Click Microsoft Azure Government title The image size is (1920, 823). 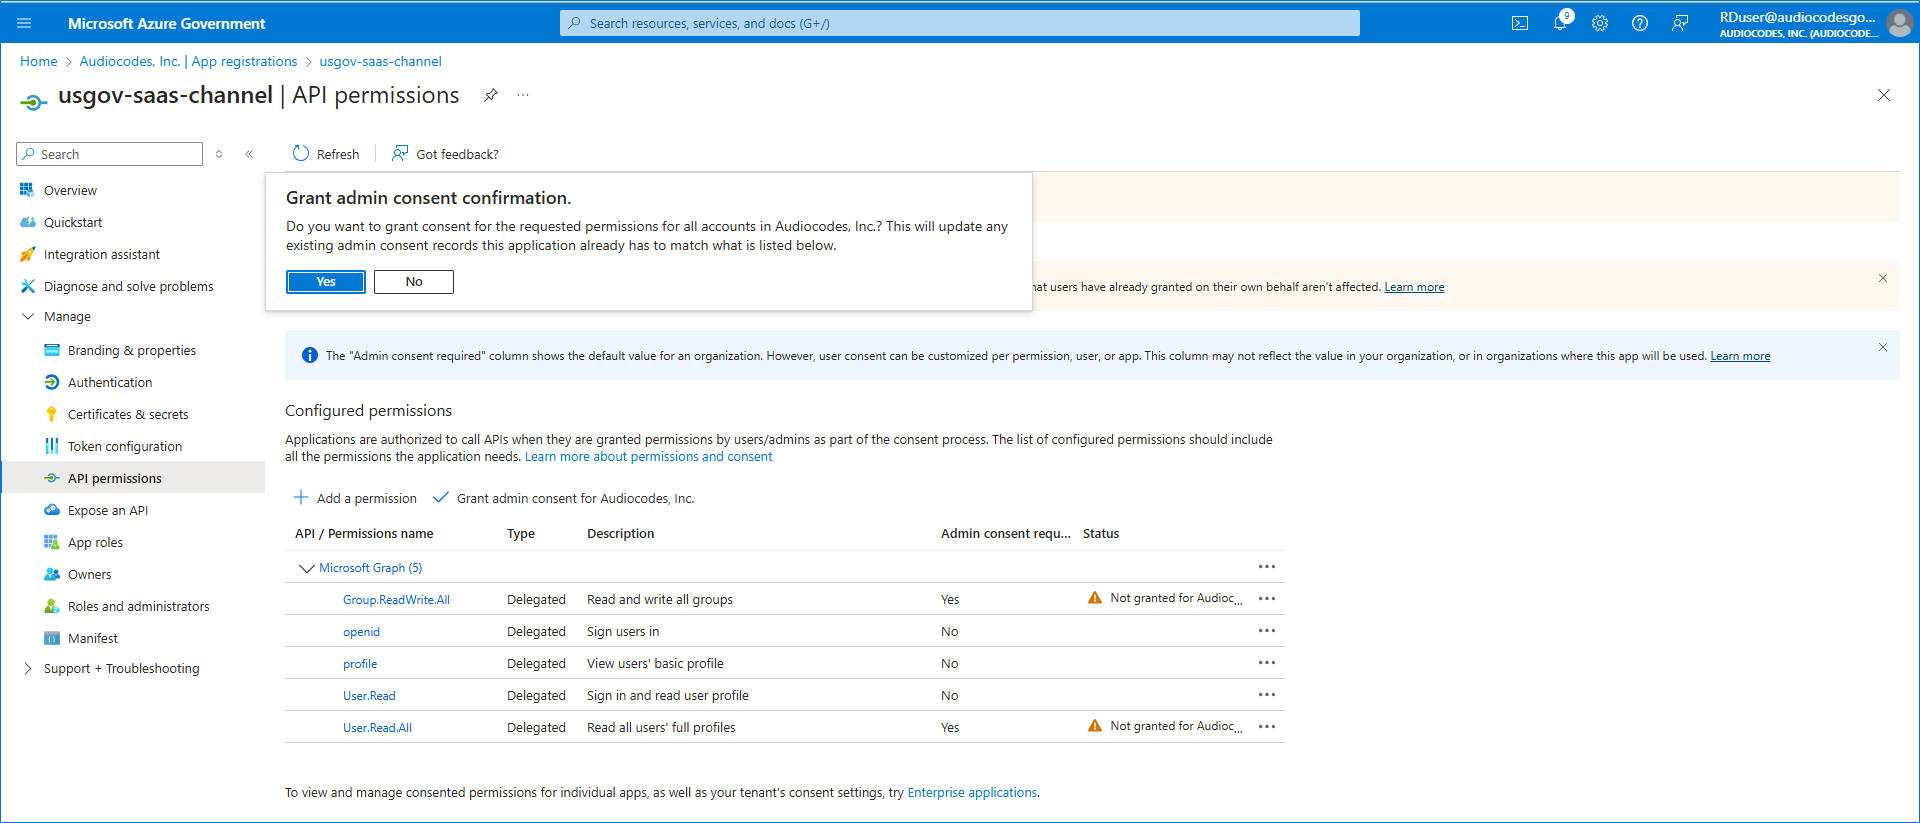(166, 23)
